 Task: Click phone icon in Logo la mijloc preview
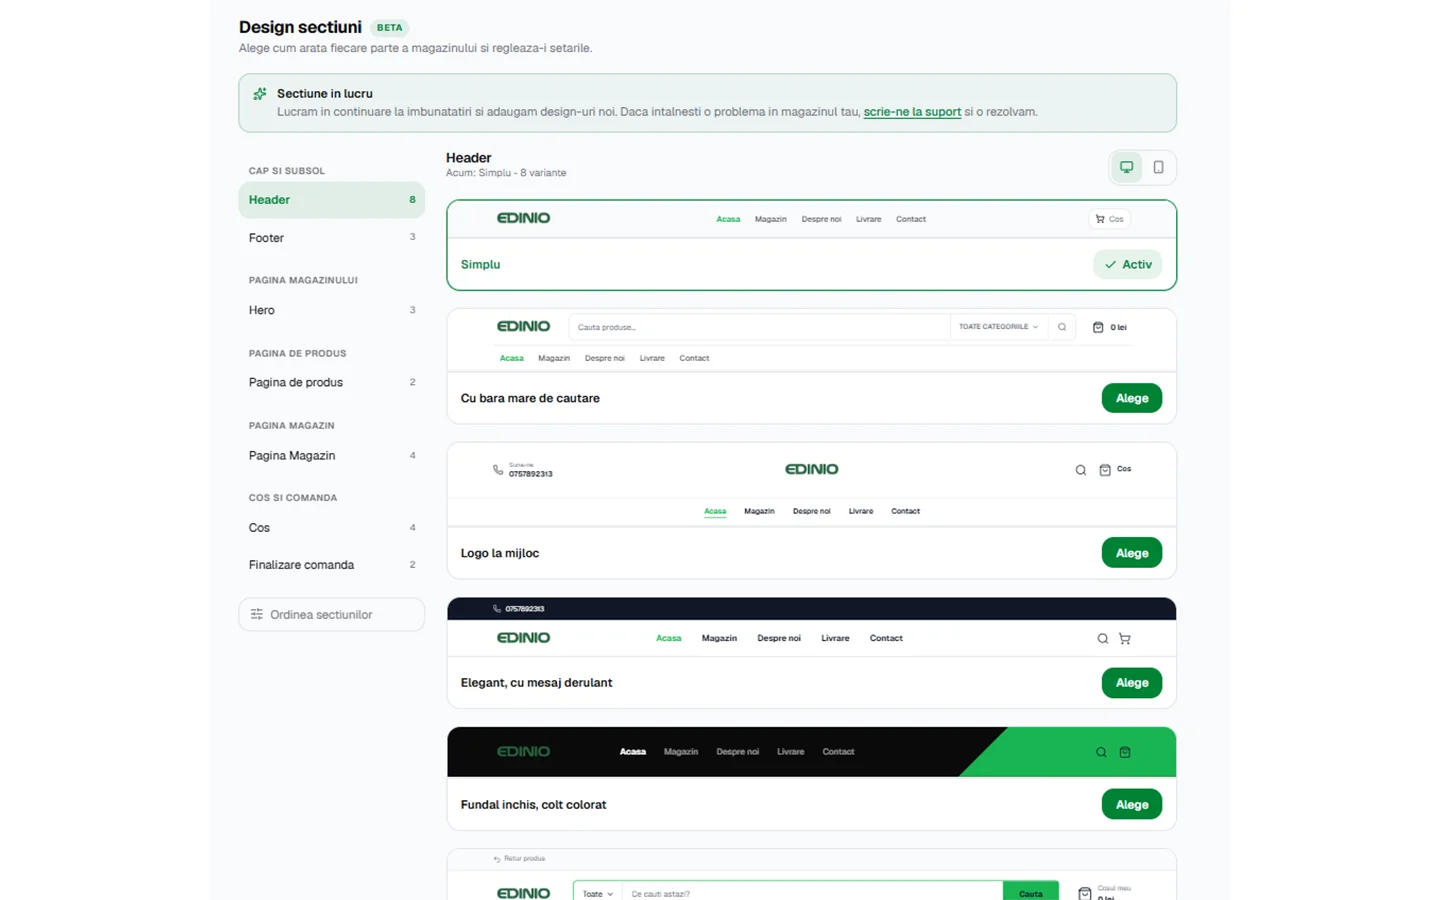tap(498, 469)
